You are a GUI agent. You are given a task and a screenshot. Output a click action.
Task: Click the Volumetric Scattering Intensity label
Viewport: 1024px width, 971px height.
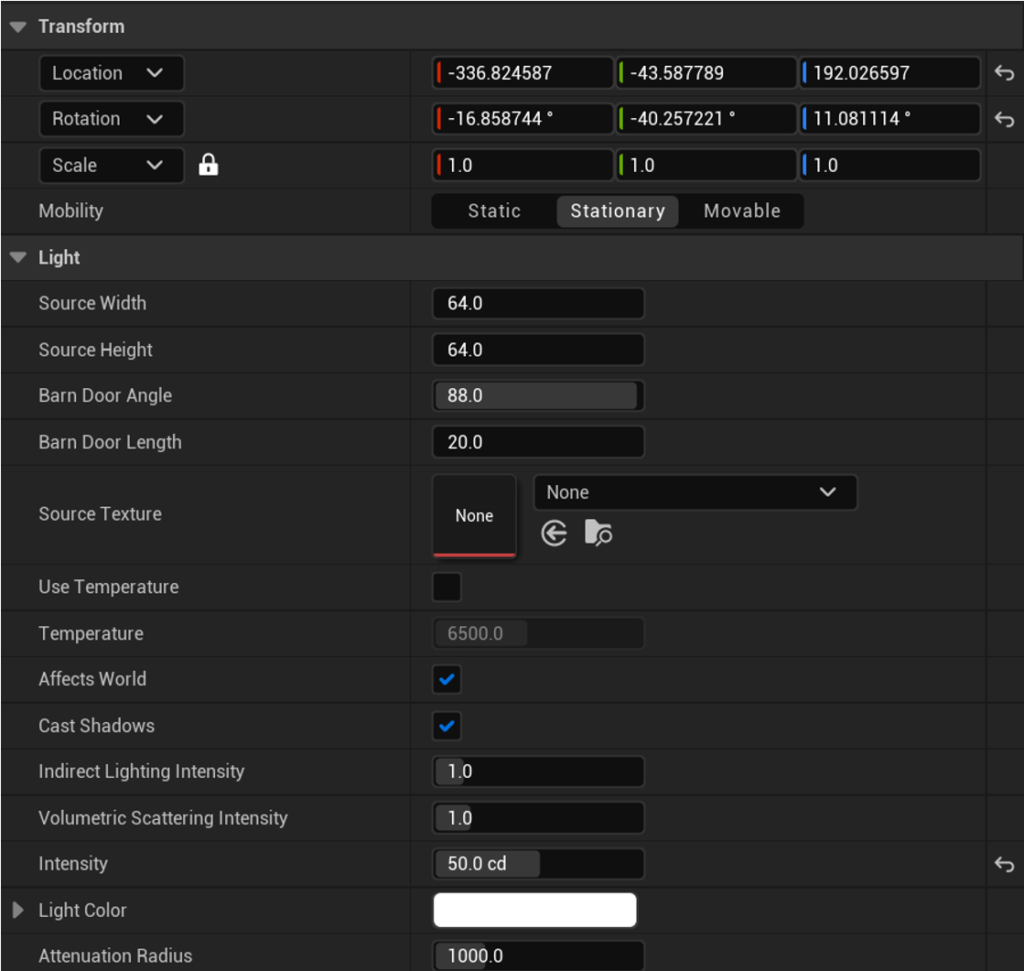click(163, 818)
